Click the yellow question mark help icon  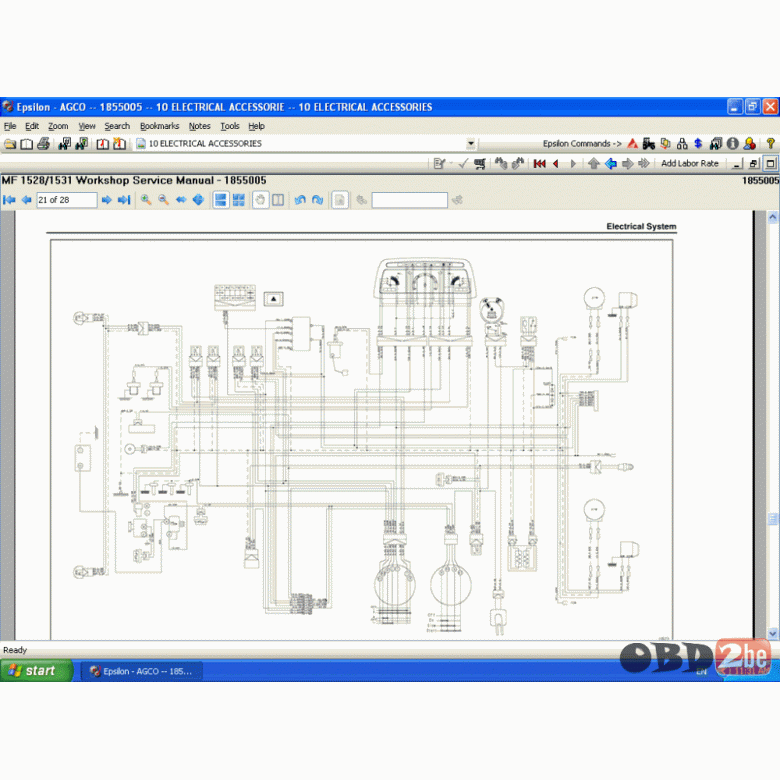tap(770, 144)
